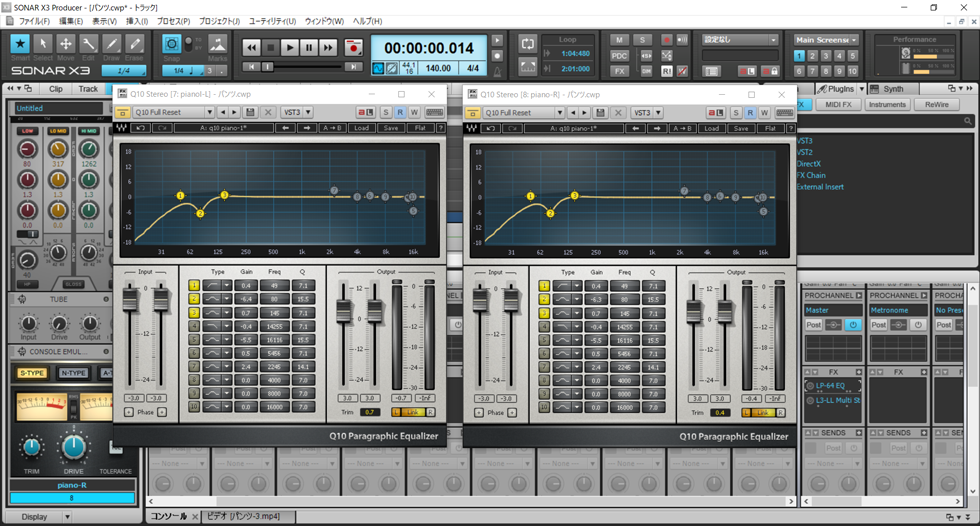
Task: Toggle band 4 on in piano-L Q10
Action: [194, 326]
